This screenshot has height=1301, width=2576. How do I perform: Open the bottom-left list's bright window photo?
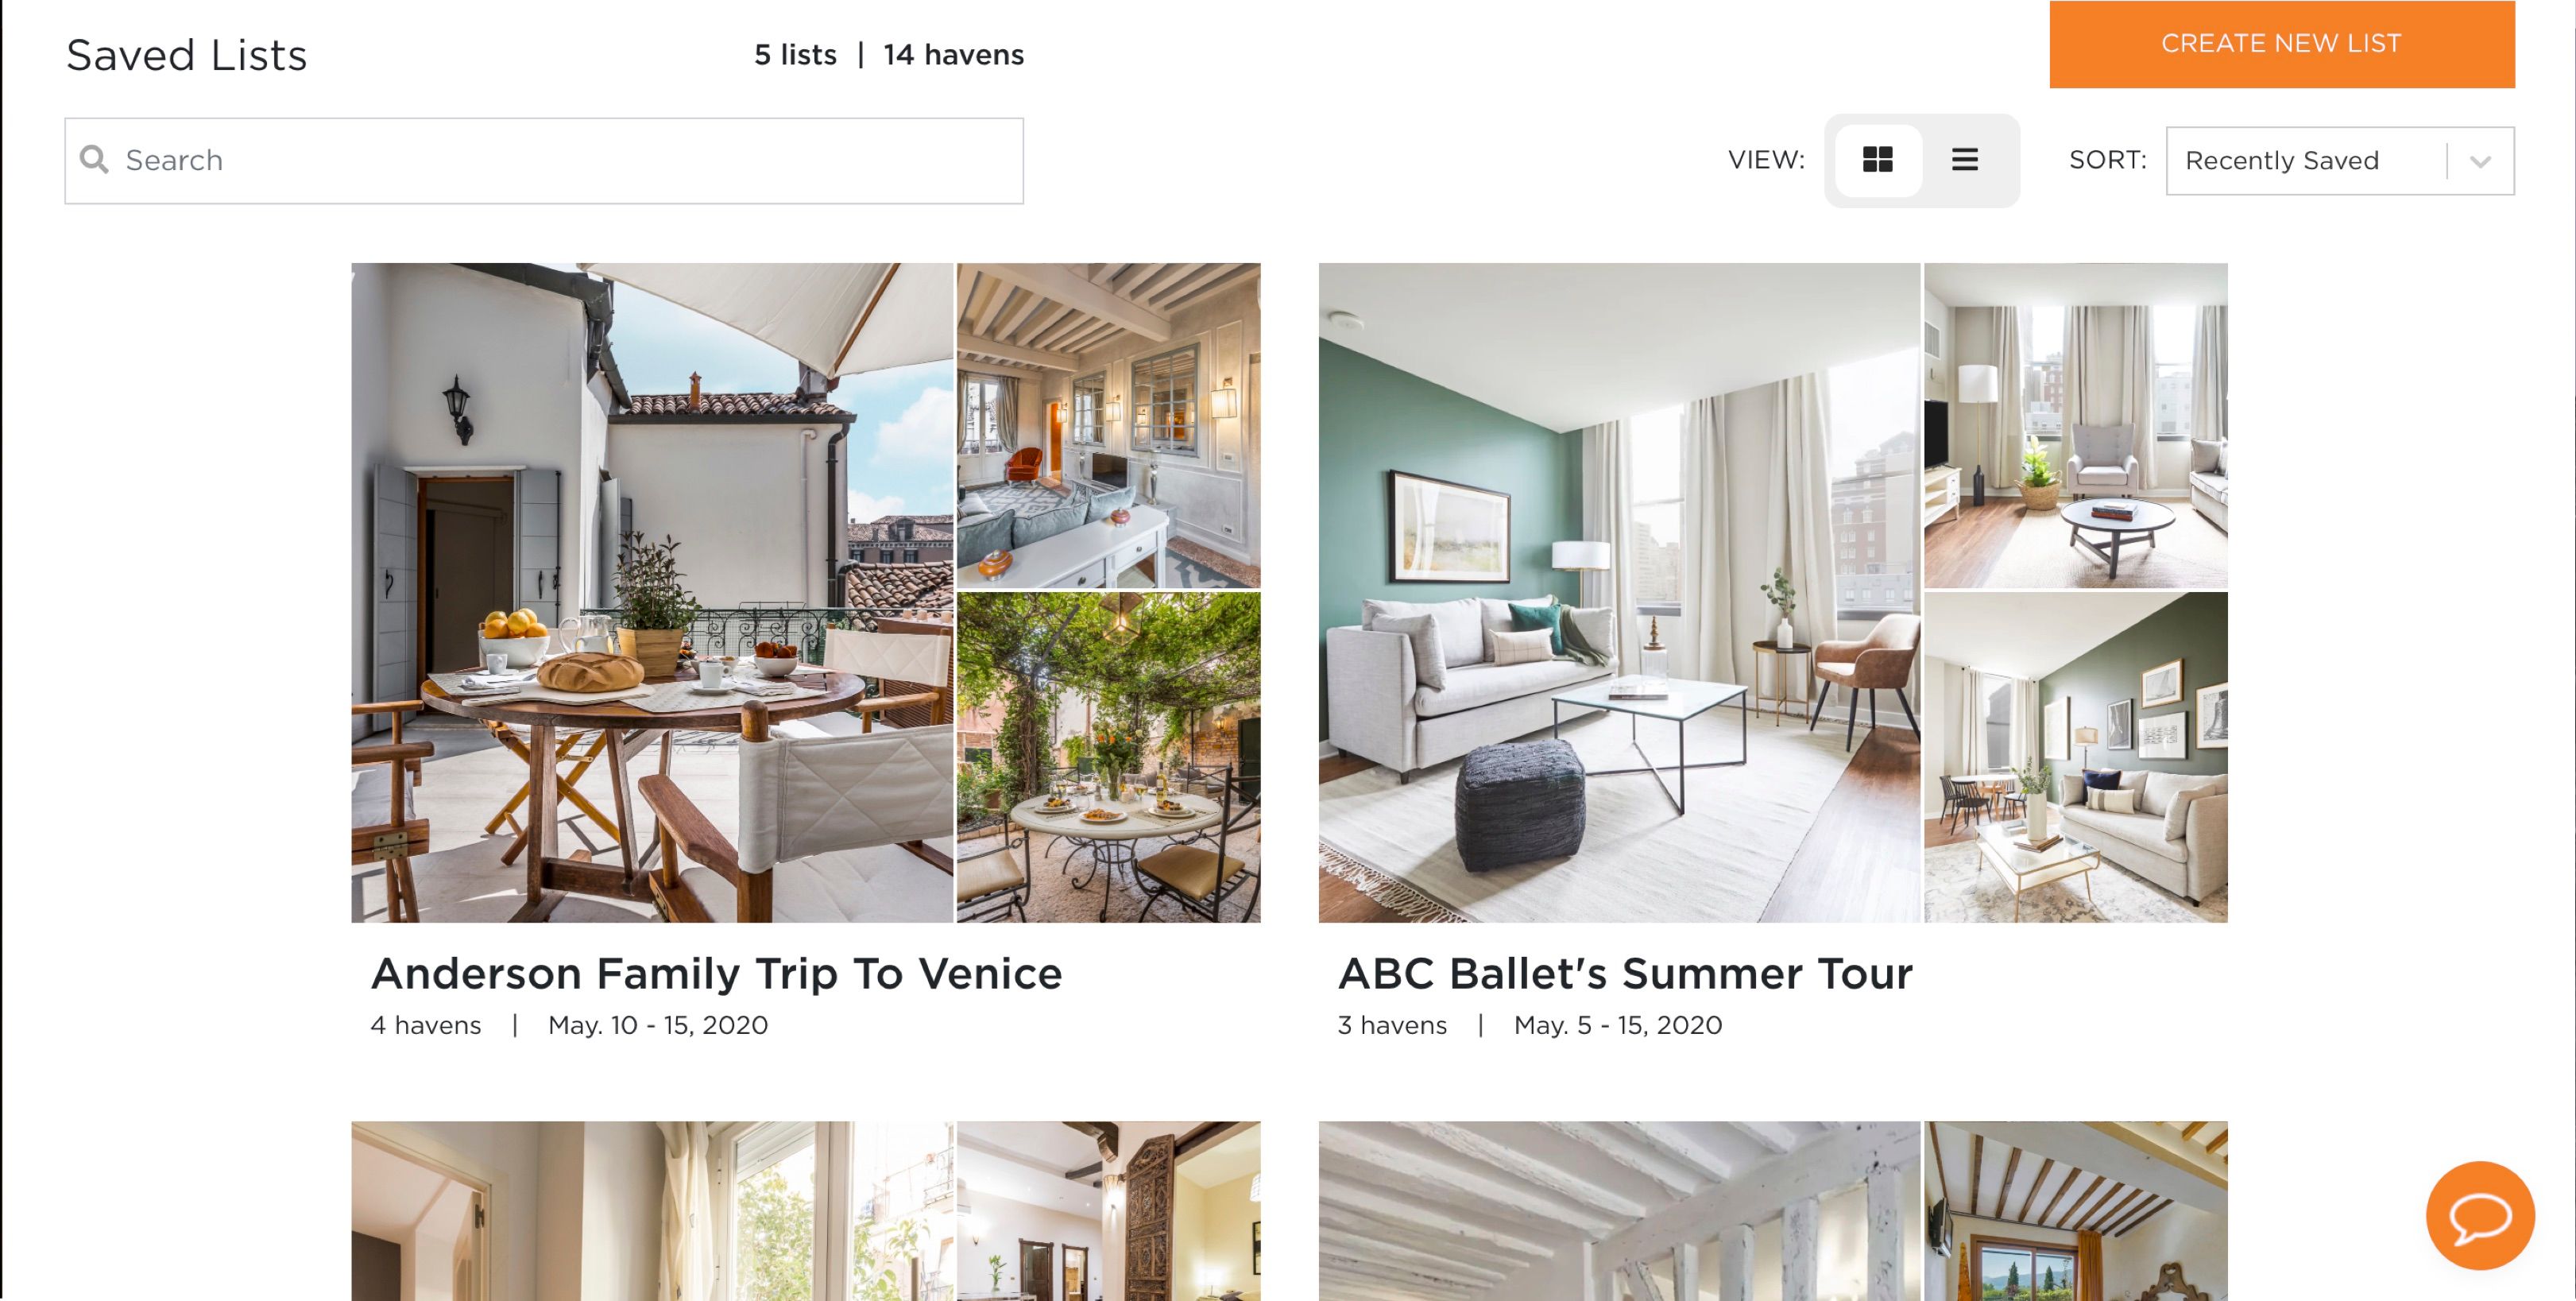(652, 1211)
